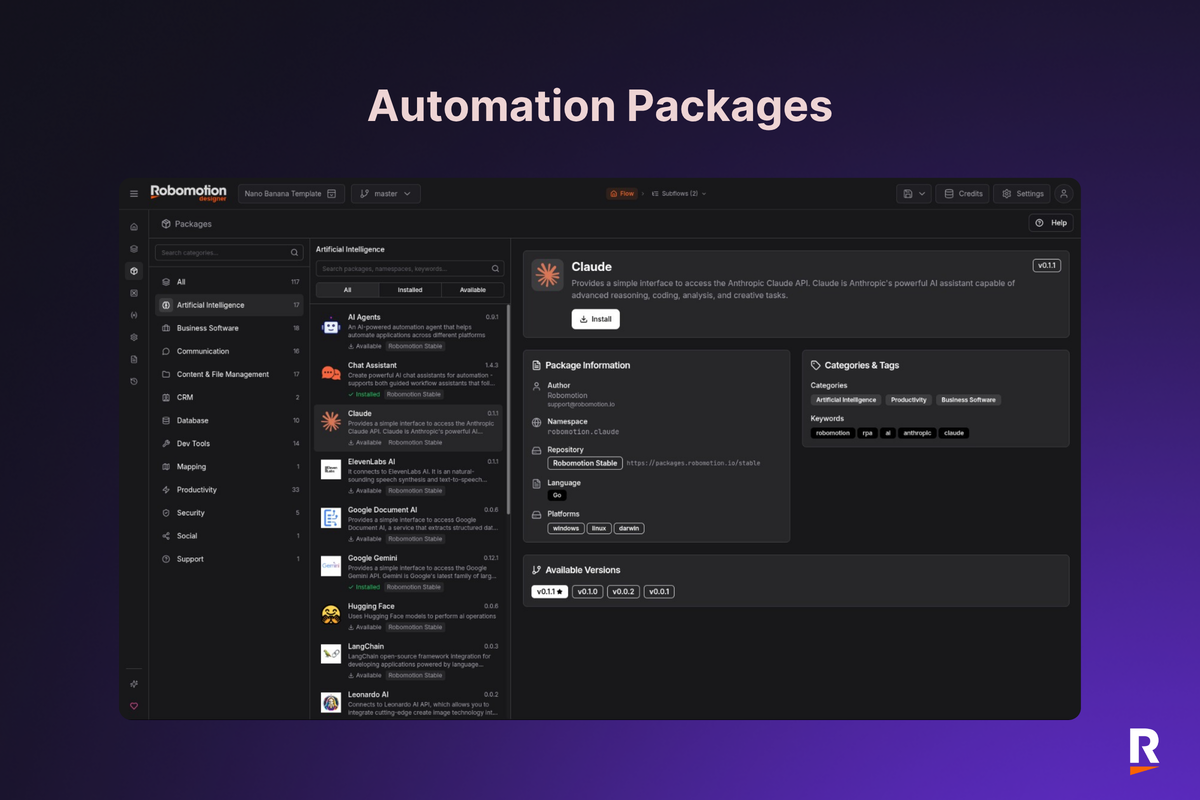Click the save icon in the top toolbar
This screenshot has height=800, width=1200.
[908, 193]
